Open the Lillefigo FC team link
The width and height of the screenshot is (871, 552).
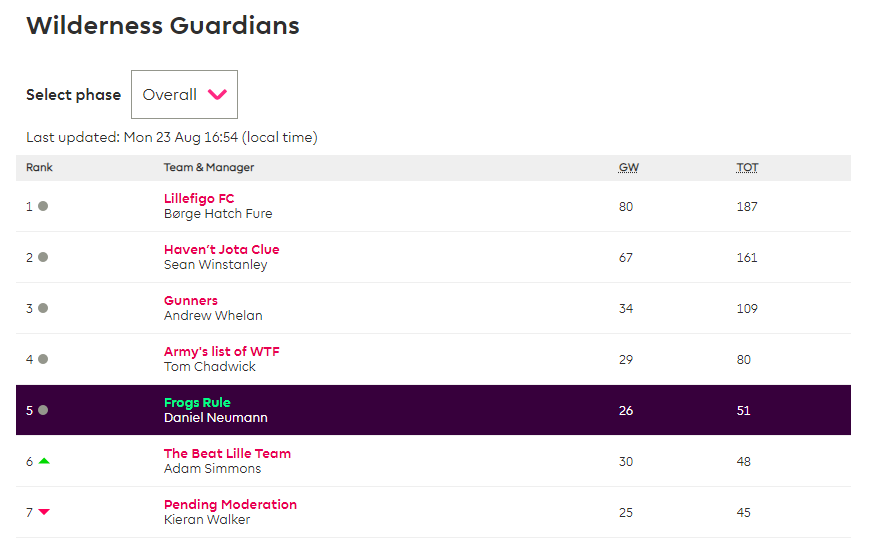[199, 198]
